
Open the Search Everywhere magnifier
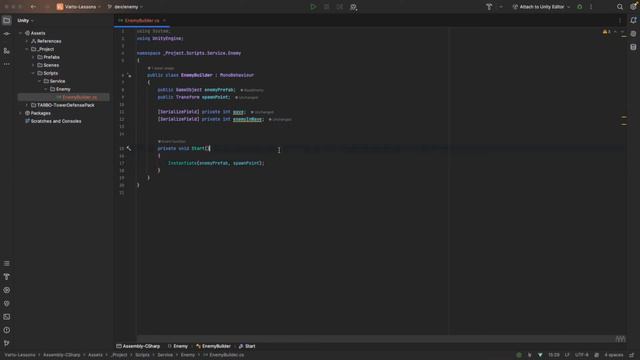(x=620, y=7)
